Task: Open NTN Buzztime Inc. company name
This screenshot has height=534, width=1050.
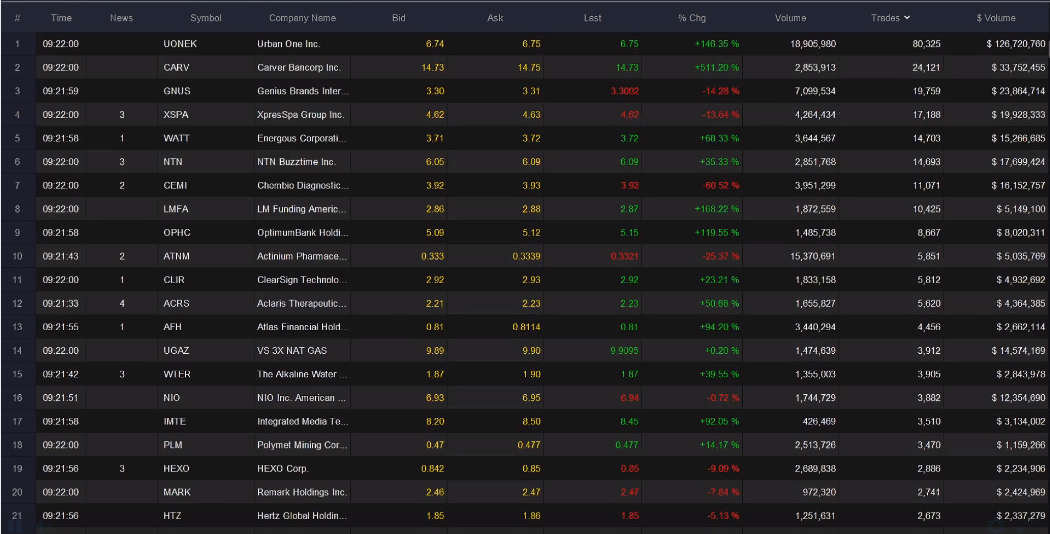Action: 297,161
